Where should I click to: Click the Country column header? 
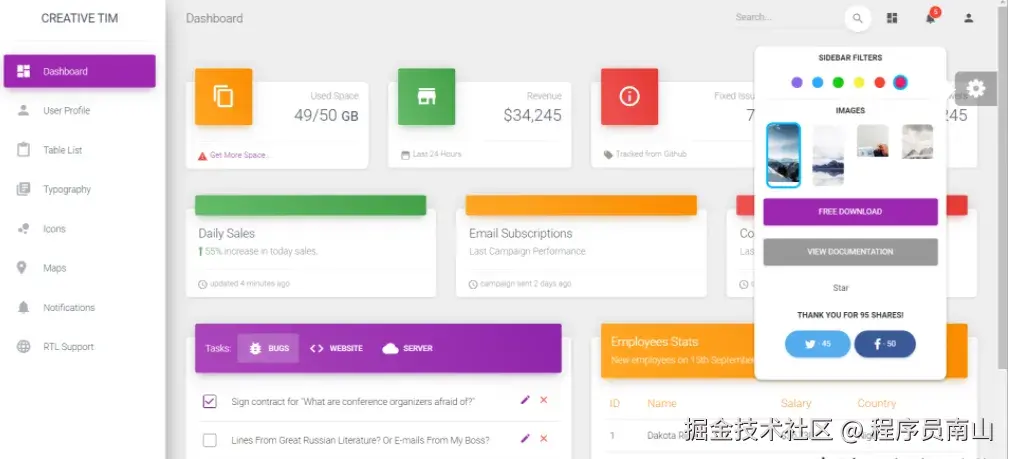[x=877, y=404]
